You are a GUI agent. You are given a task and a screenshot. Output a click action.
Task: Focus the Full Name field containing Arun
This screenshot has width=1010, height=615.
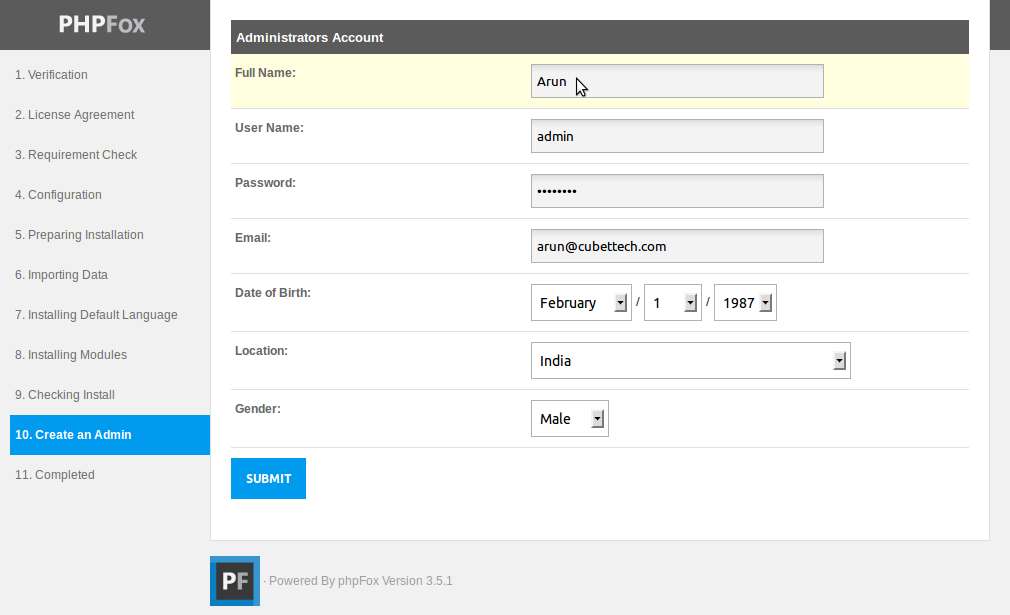click(x=677, y=81)
